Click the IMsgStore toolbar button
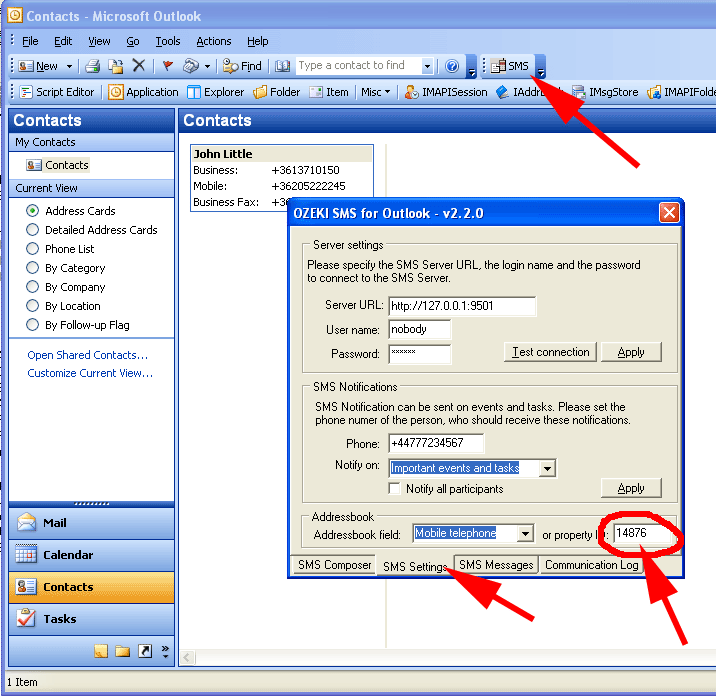The height and width of the screenshot is (696, 716). 605,92
